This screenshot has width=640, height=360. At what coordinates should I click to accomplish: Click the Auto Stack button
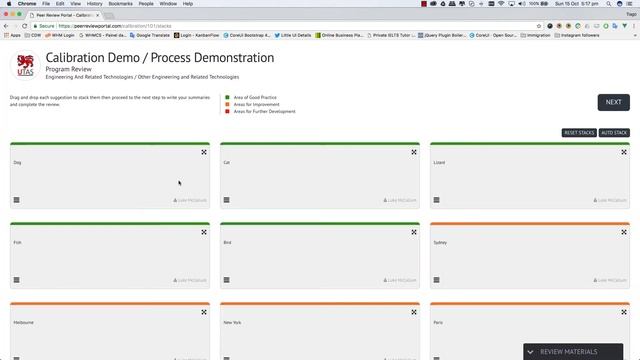pyautogui.click(x=614, y=133)
